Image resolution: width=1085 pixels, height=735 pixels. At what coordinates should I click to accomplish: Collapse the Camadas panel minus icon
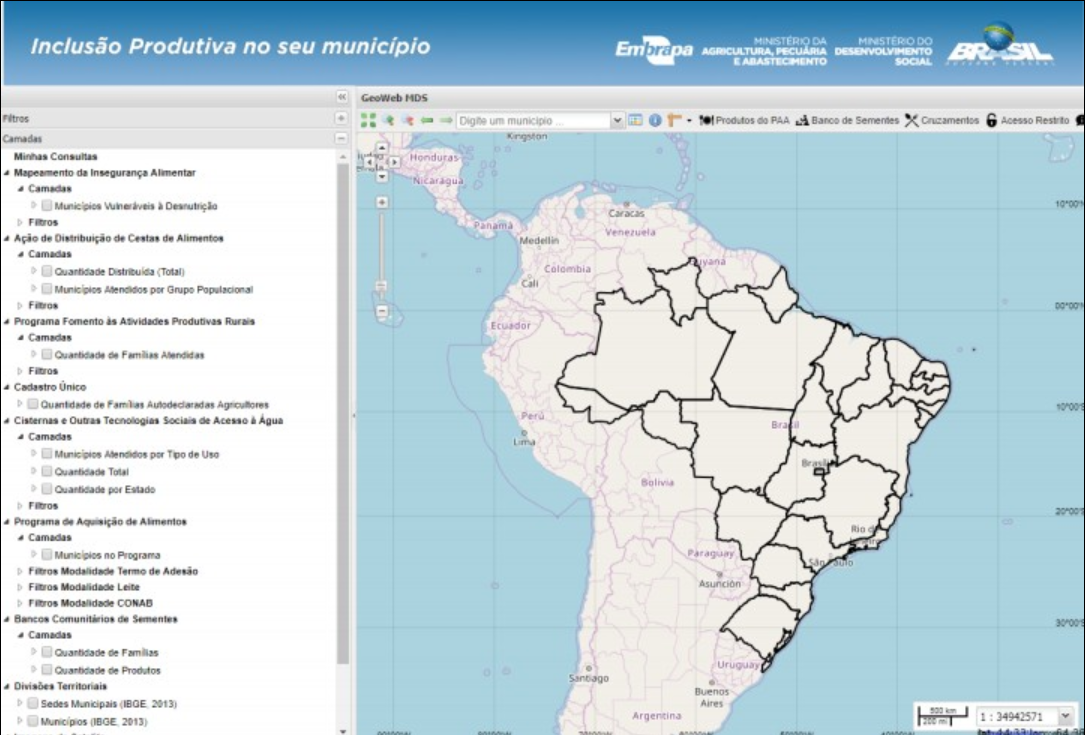341,138
